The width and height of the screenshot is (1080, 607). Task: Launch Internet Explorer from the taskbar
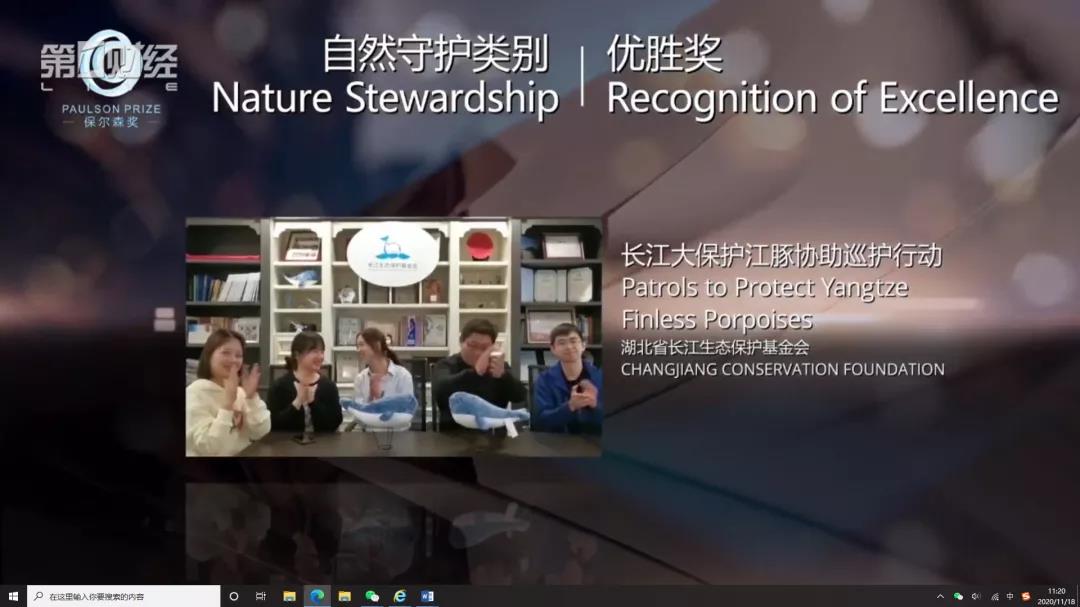400,596
